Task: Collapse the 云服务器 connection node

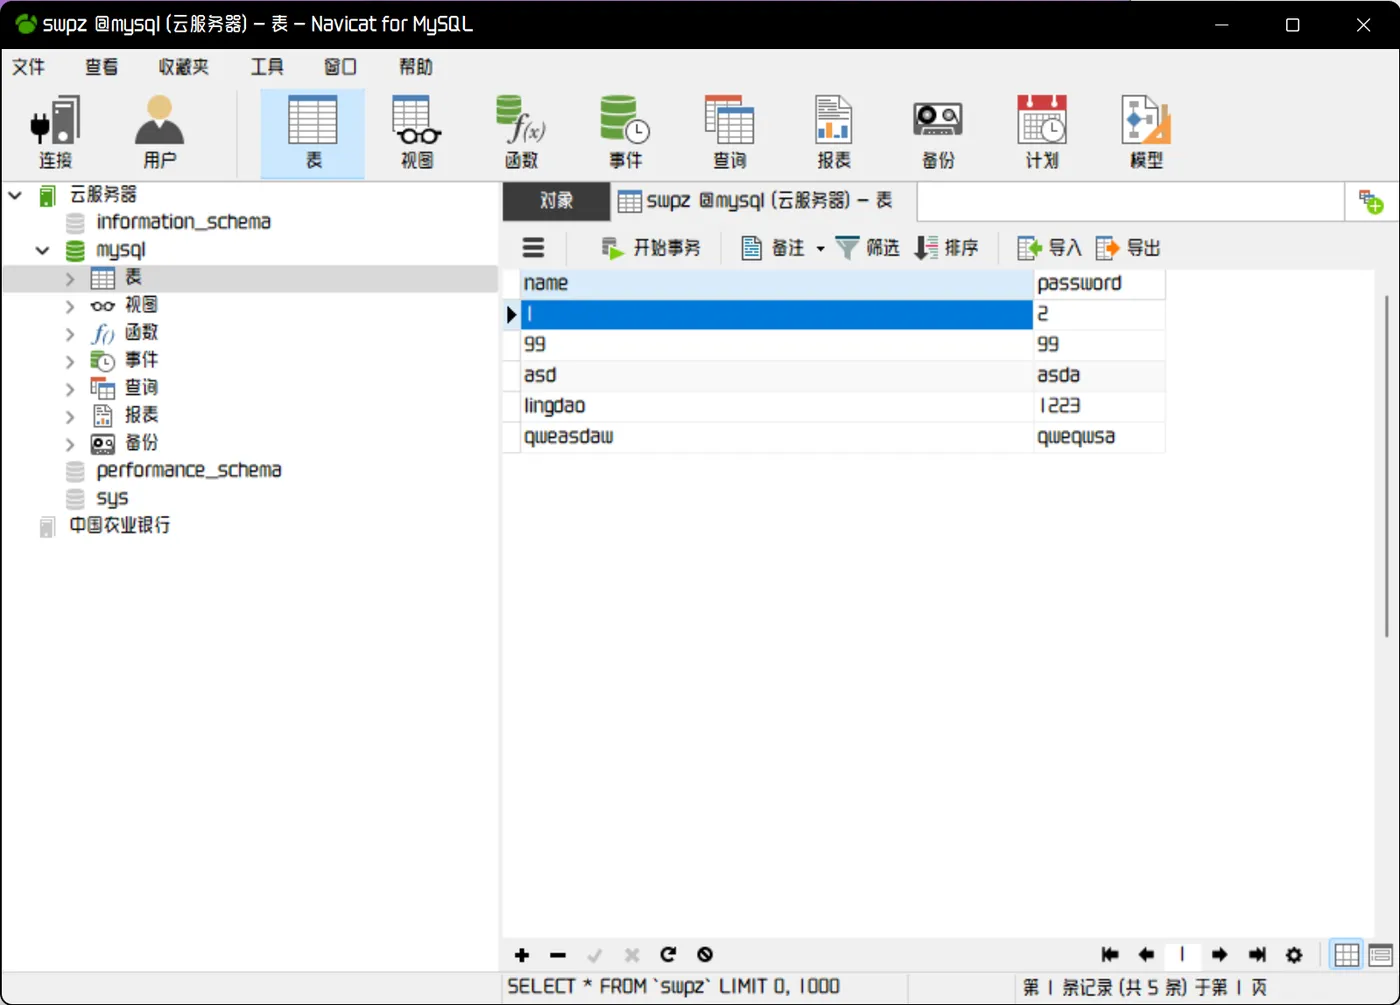Action: point(15,195)
